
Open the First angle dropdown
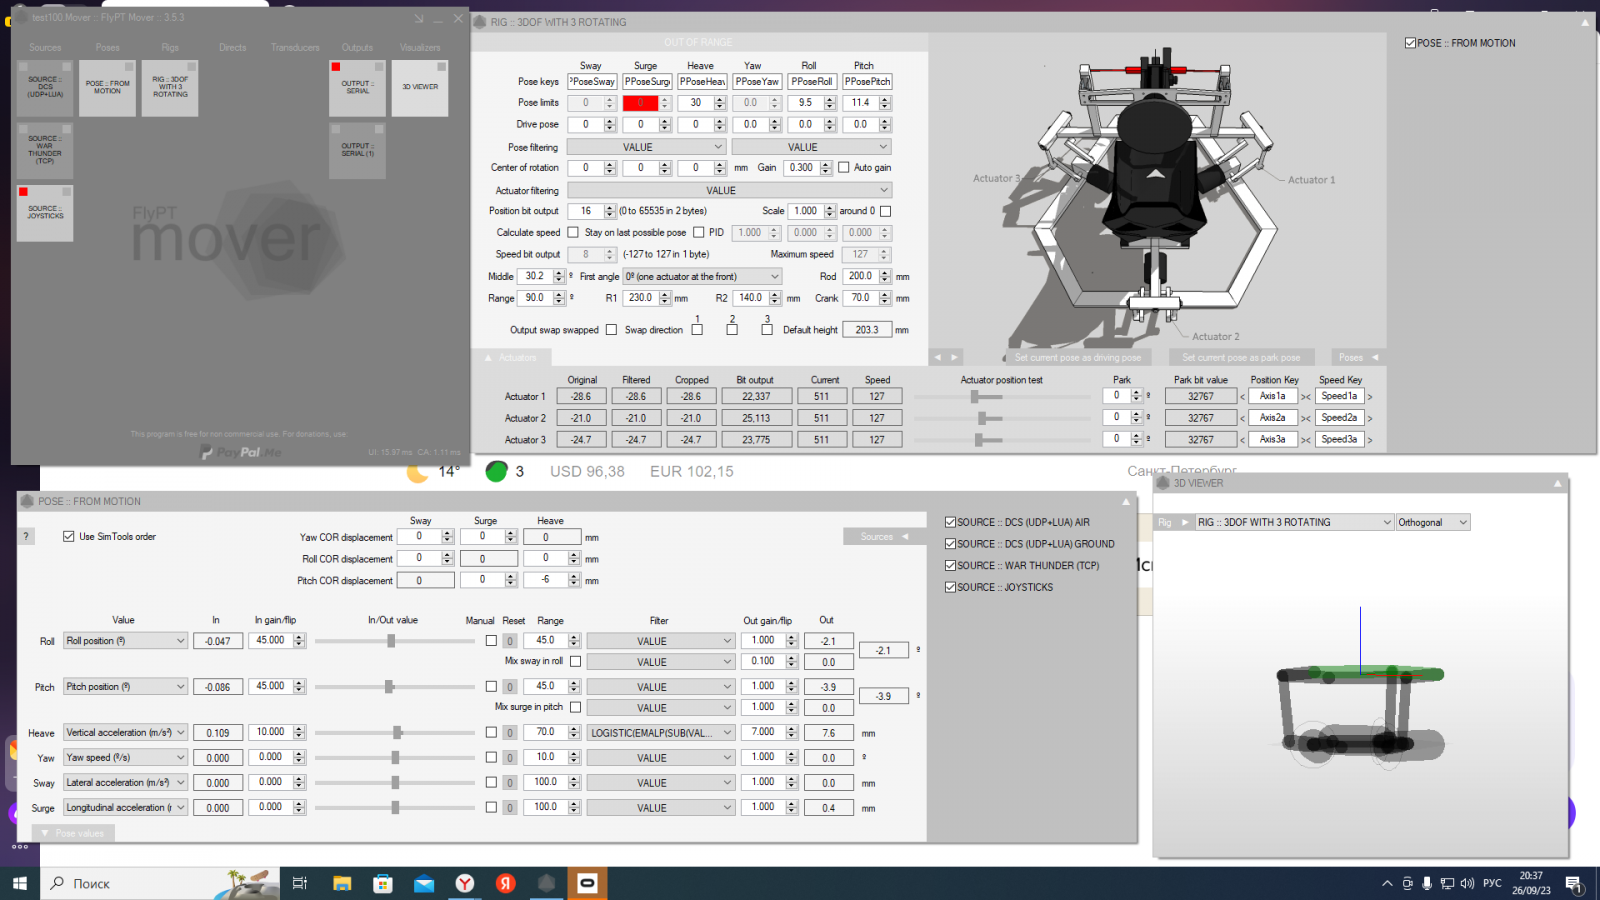coord(702,277)
